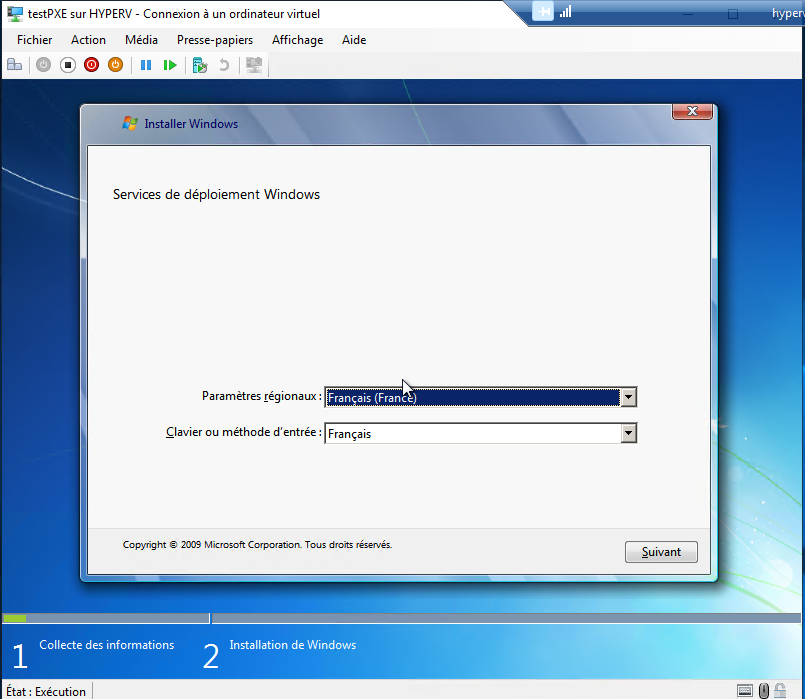The image size is (805, 699).
Task: Click the green Reset/Resume play icon
Action: 170,65
